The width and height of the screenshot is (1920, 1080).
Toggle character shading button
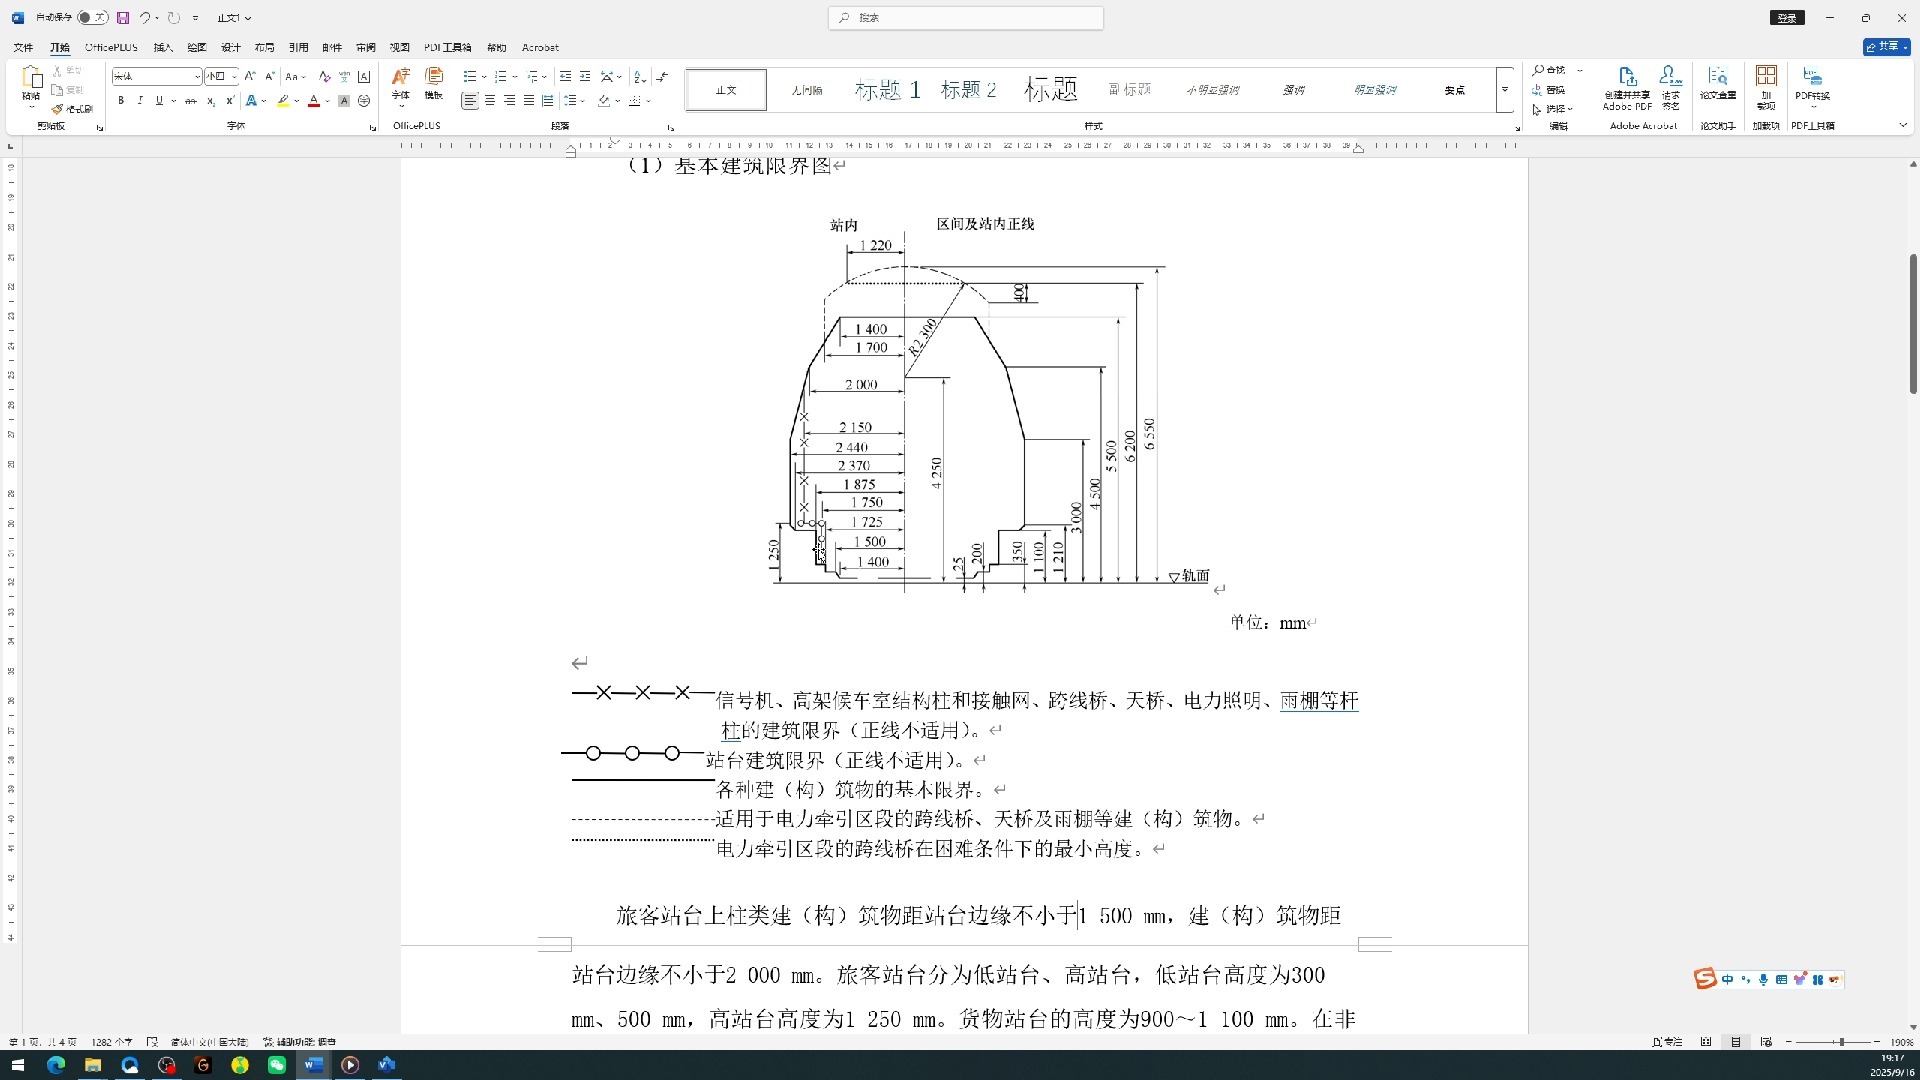click(x=344, y=101)
